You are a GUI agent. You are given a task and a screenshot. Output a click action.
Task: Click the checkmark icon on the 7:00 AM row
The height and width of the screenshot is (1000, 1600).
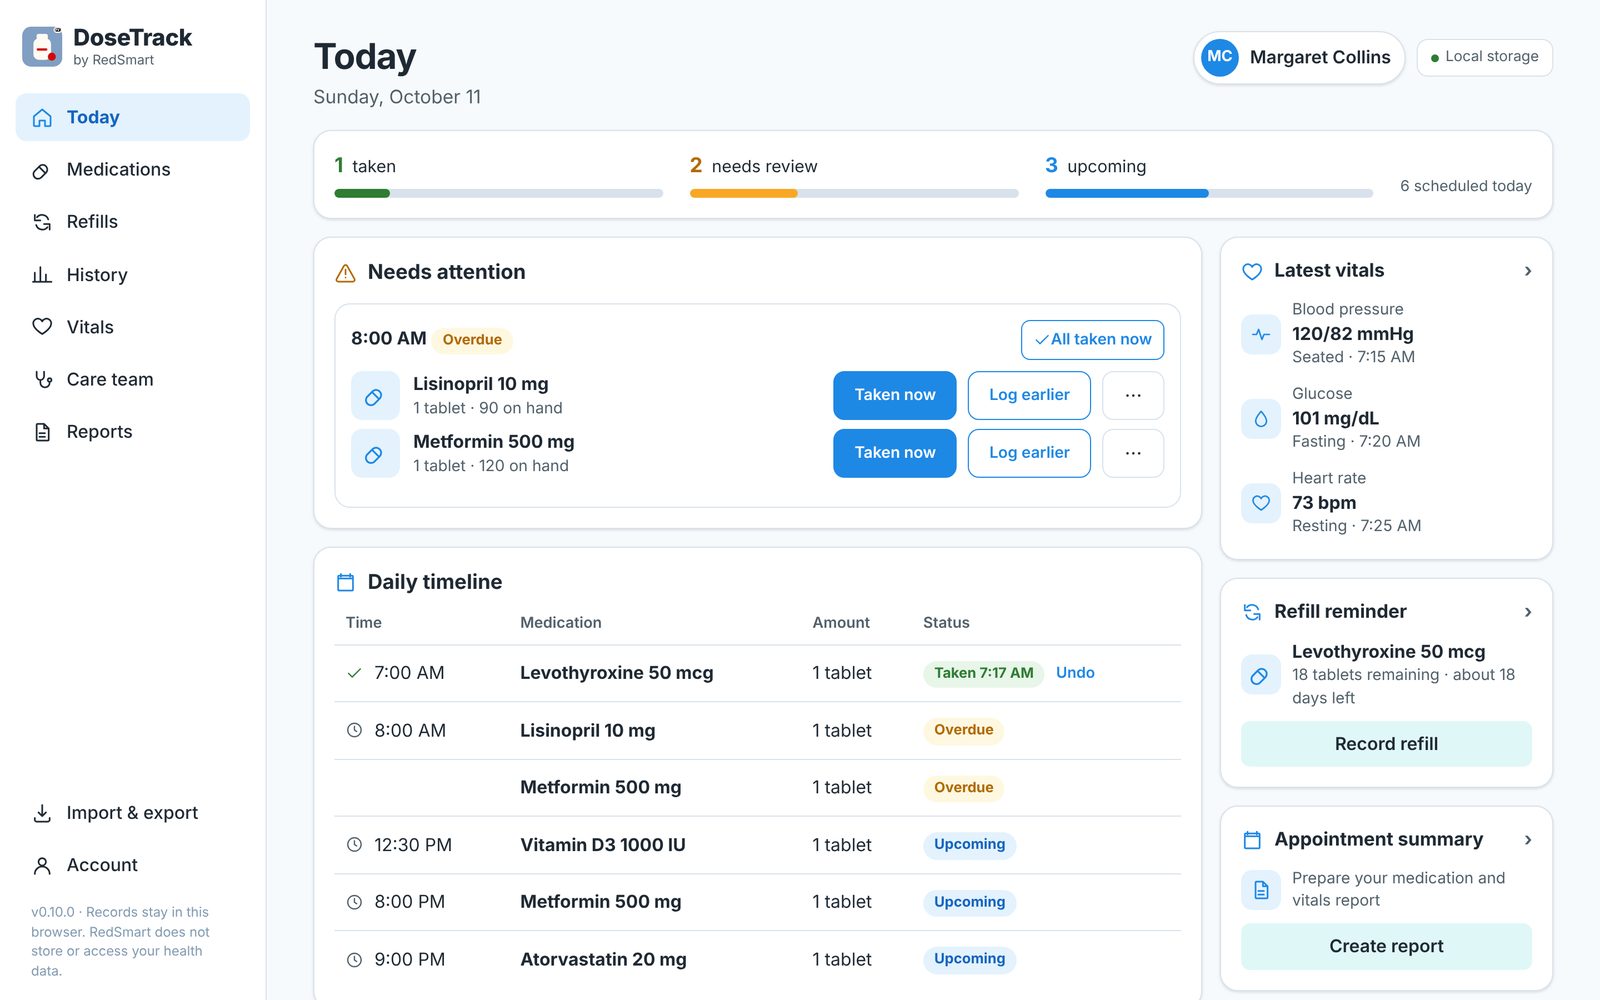pos(354,673)
